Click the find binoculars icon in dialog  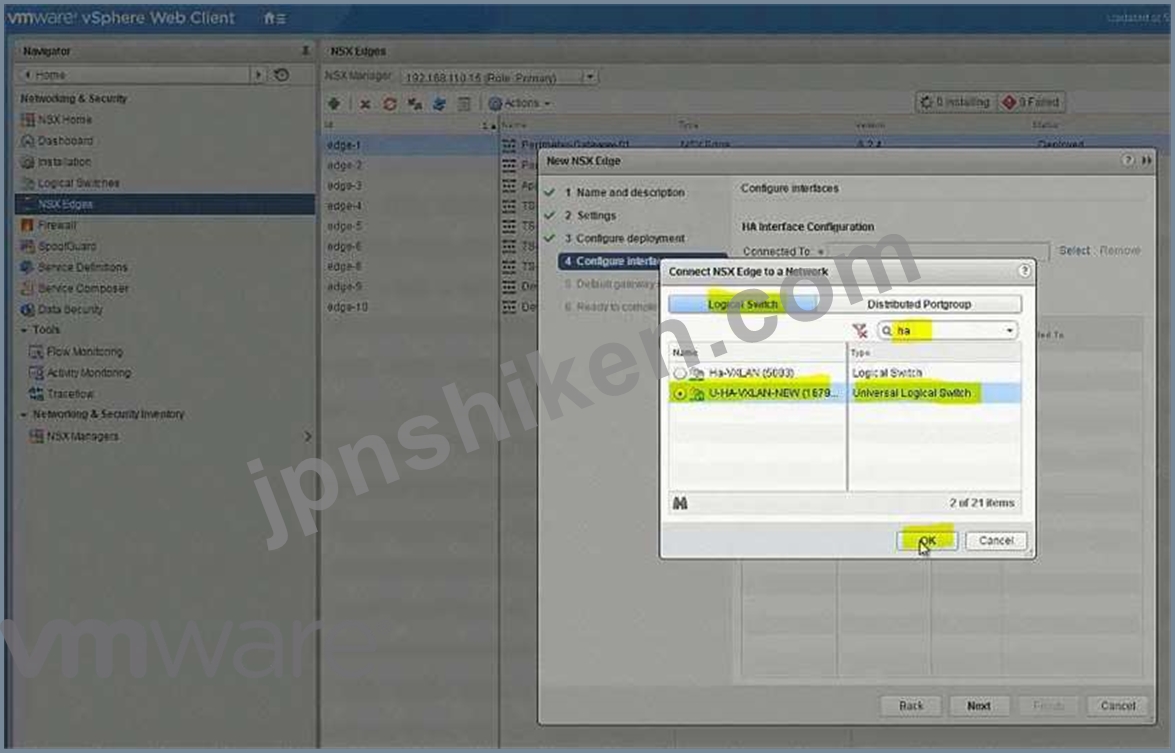[x=680, y=503]
